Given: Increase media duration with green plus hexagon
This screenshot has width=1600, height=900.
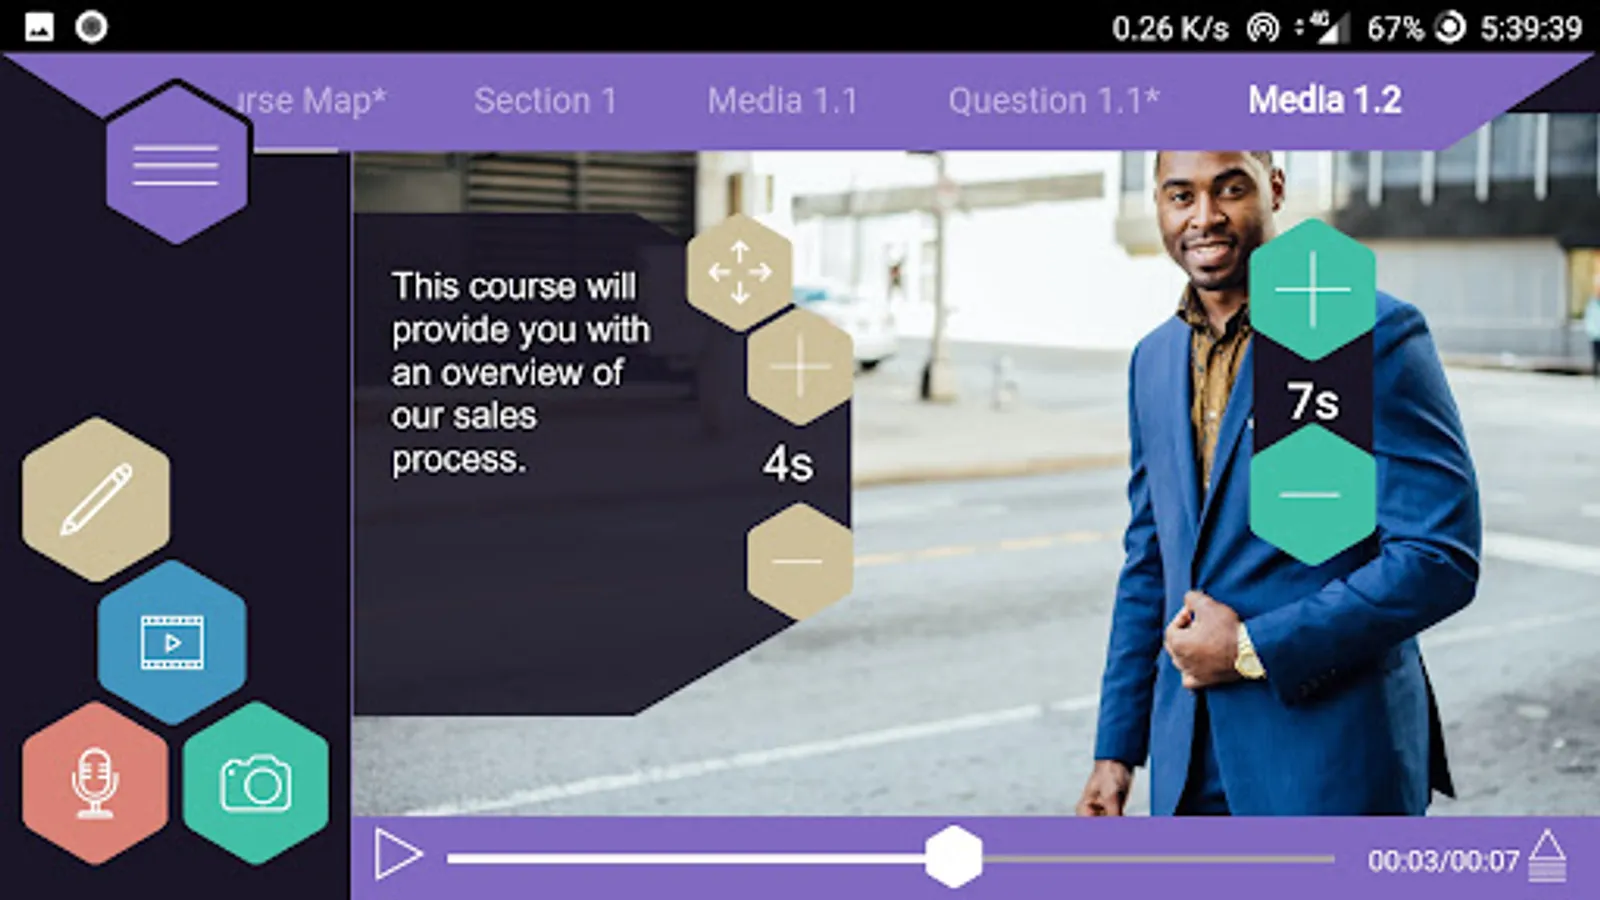Looking at the screenshot, I should click(x=1312, y=290).
